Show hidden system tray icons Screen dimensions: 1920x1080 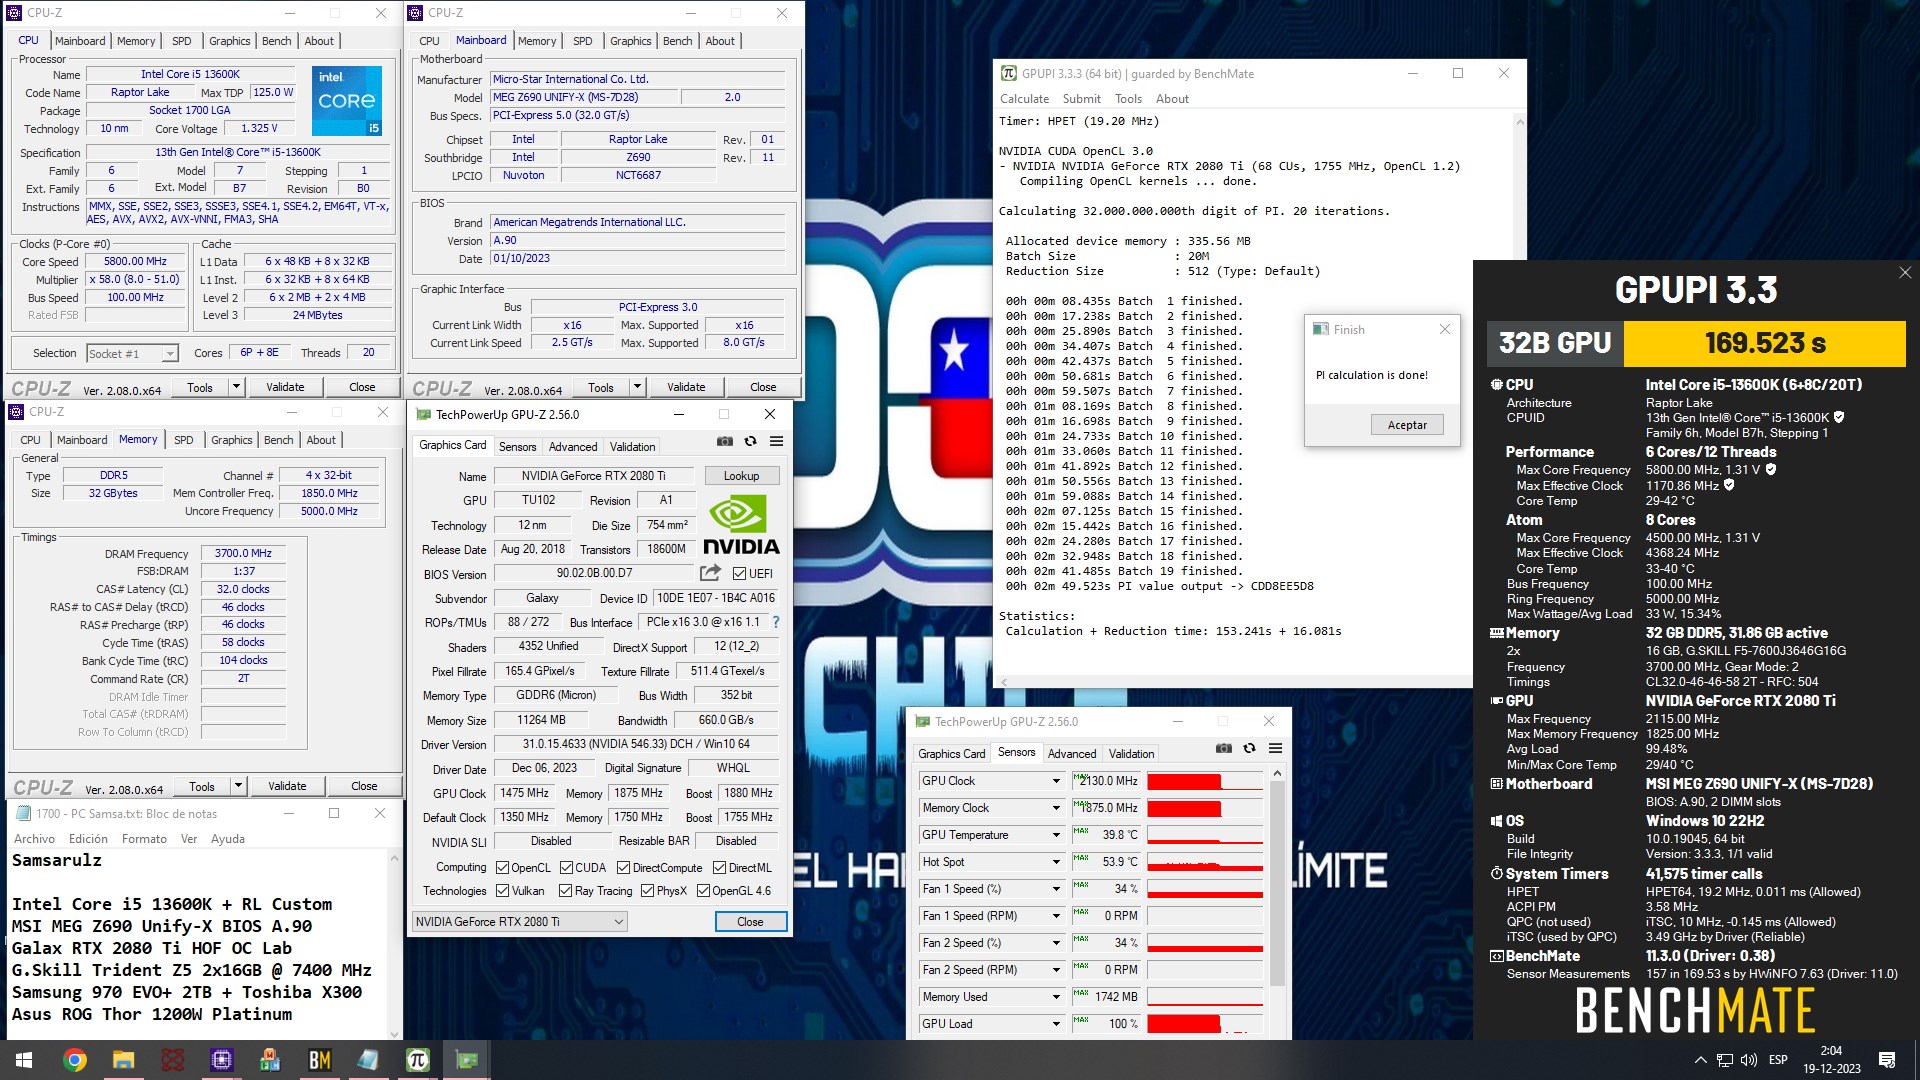coord(1700,1060)
